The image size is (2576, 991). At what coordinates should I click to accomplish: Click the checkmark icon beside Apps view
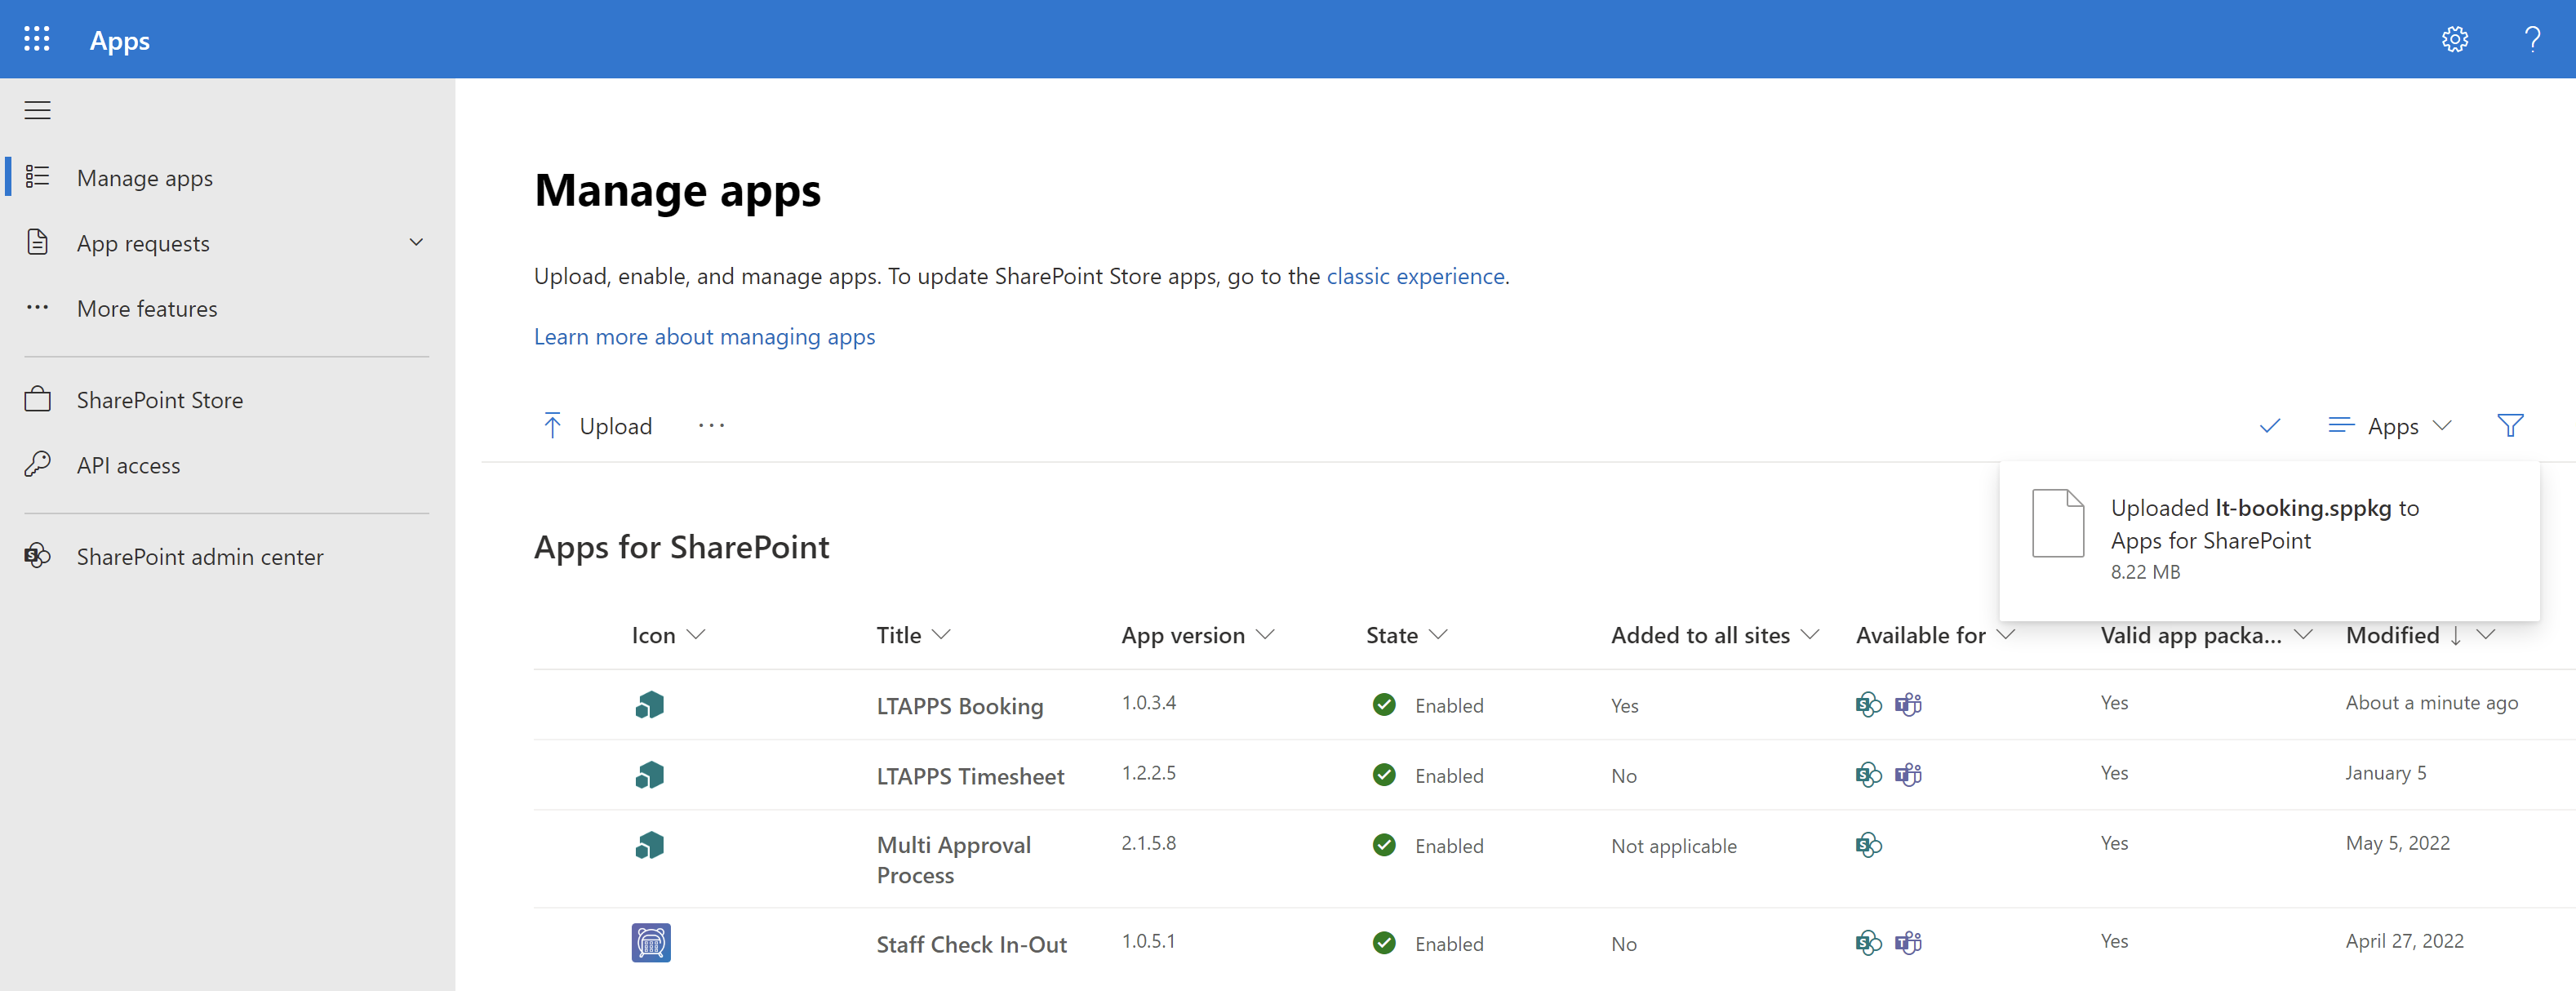pyautogui.click(x=2269, y=426)
